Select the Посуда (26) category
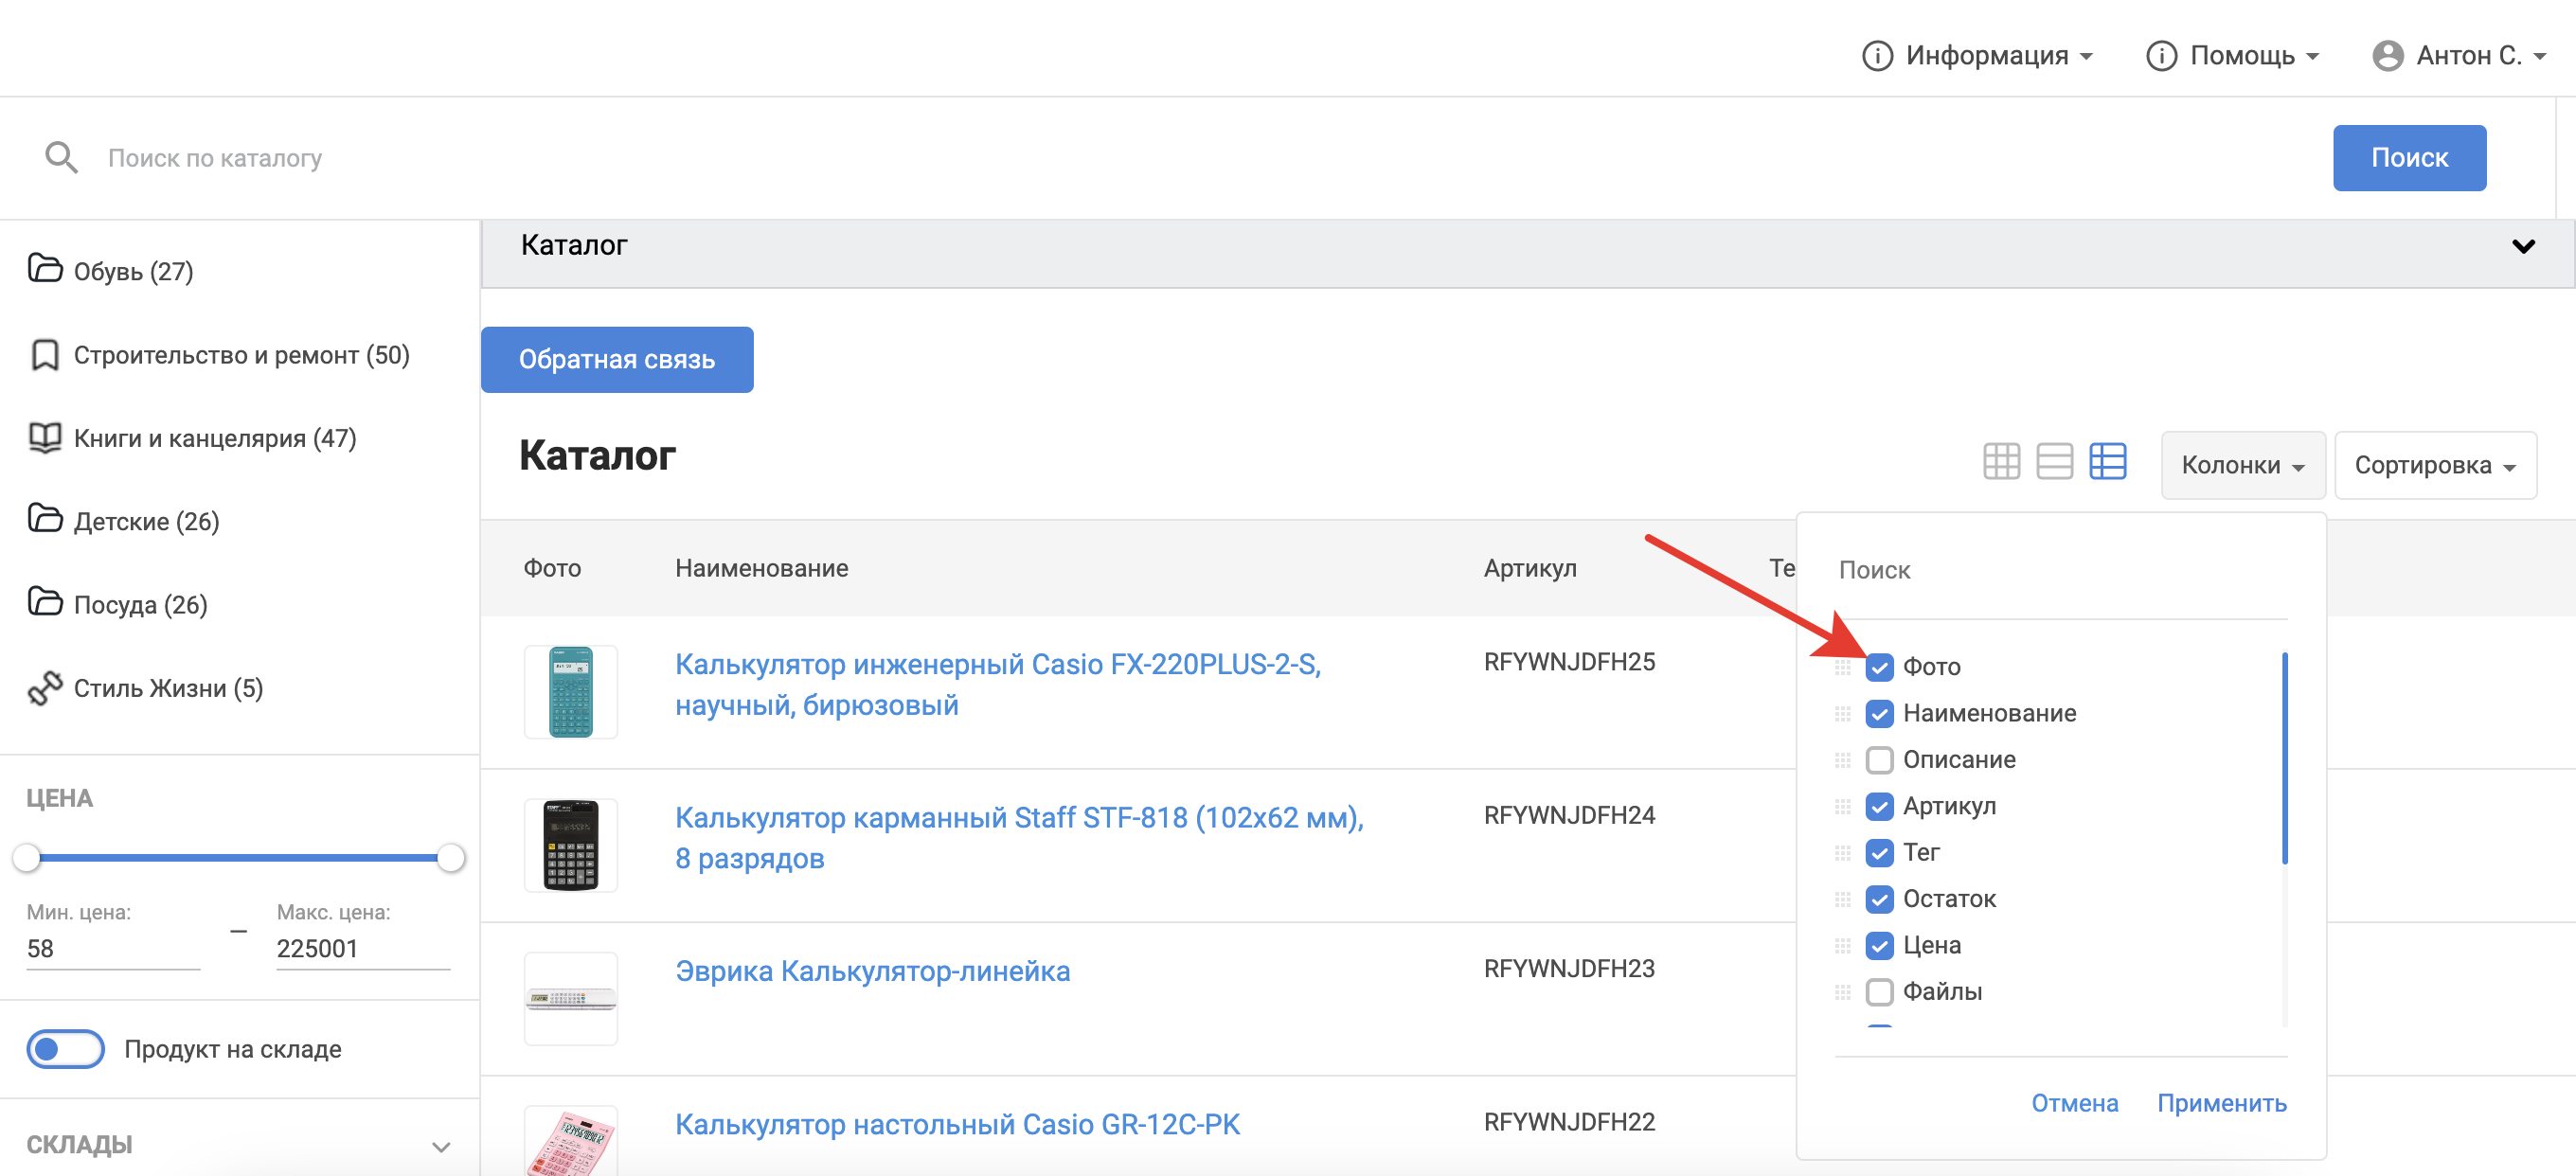The image size is (2576, 1176). click(140, 604)
